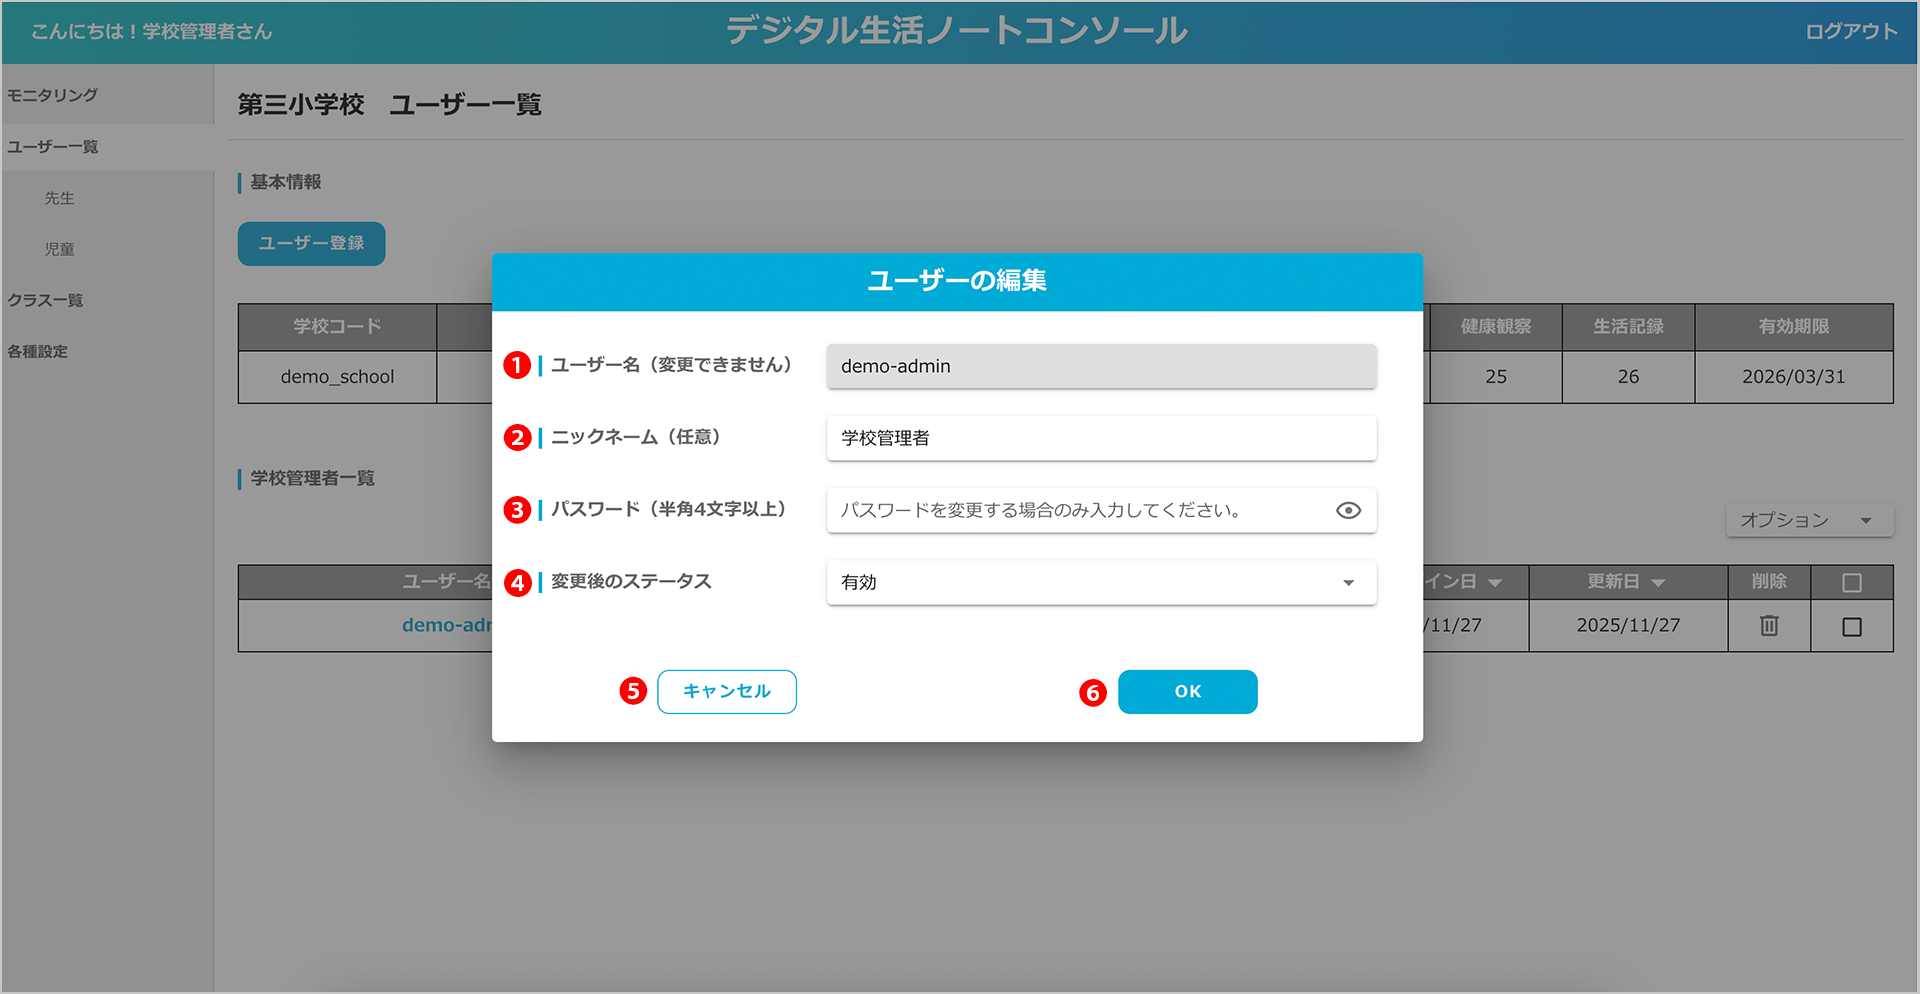Open the 変更後のステータス dropdown showing 有効
Screen dimensions: 1920x994
[1101, 583]
